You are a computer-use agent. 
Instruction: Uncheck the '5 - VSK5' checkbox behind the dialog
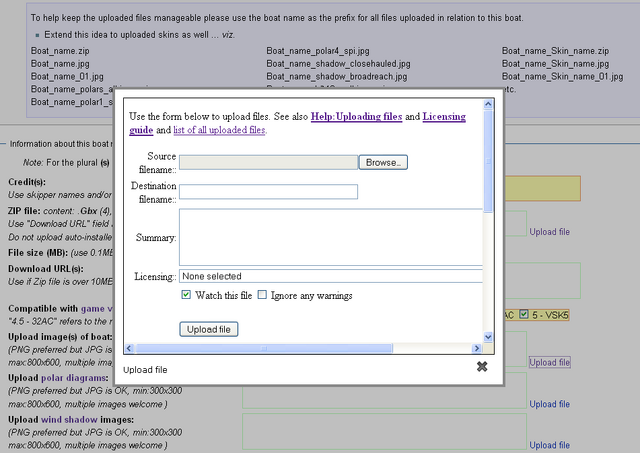pyautogui.click(x=524, y=314)
